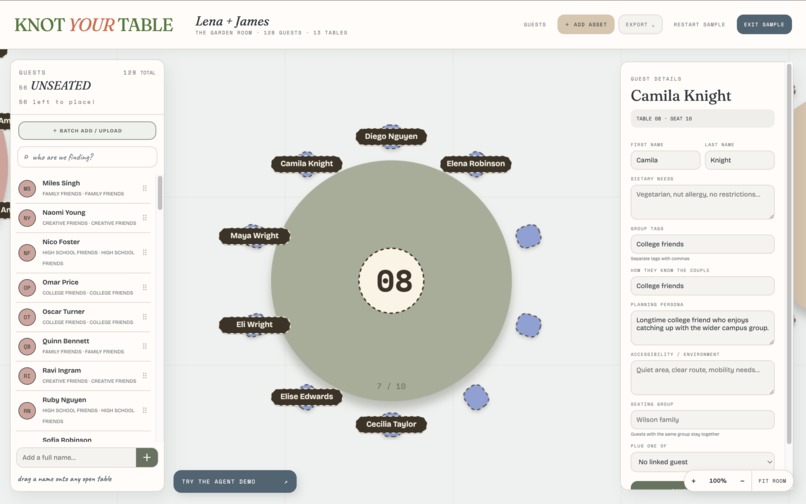The height and width of the screenshot is (504, 806).
Task: Grab the drag handle beside Nico Foster
Action: tap(144, 253)
